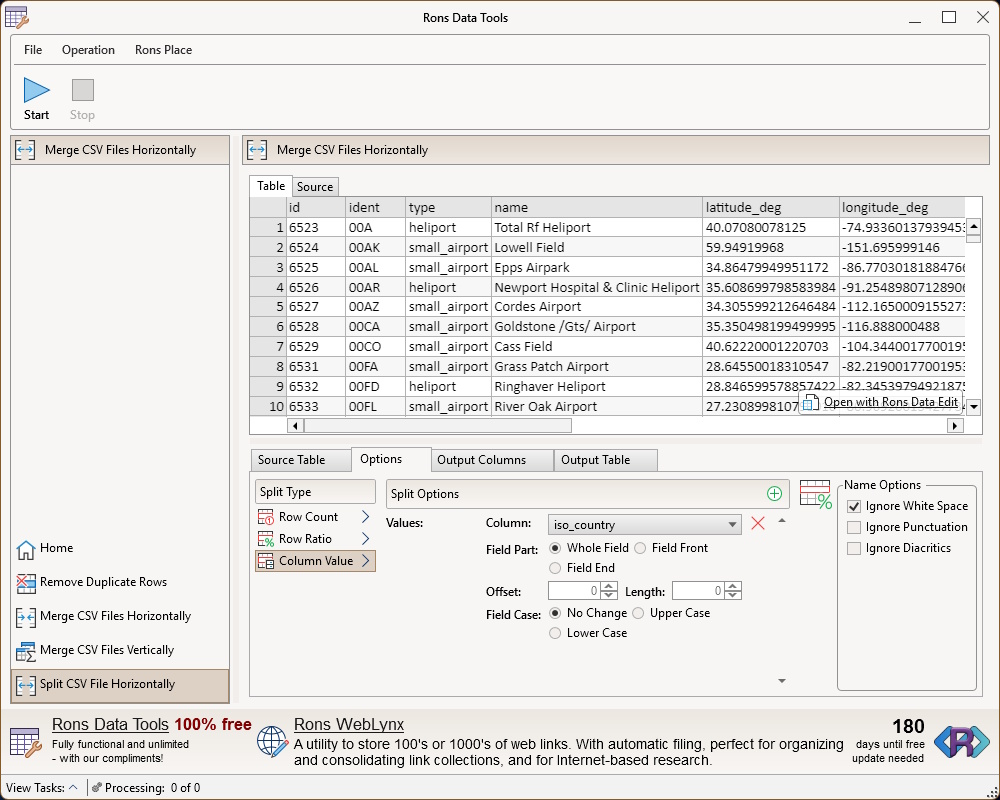This screenshot has height=800, width=1000.
Task: Click the down arrow below split options
Action: [x=782, y=681]
